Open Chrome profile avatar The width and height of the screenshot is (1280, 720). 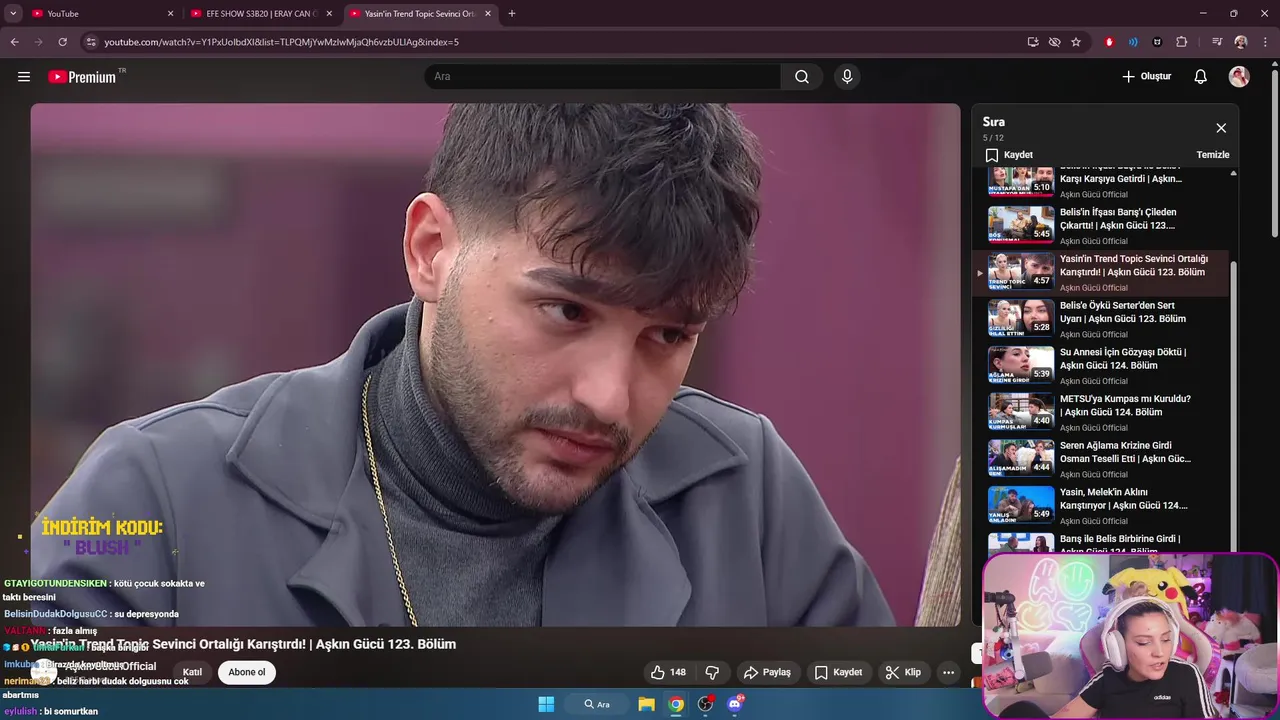(1241, 42)
